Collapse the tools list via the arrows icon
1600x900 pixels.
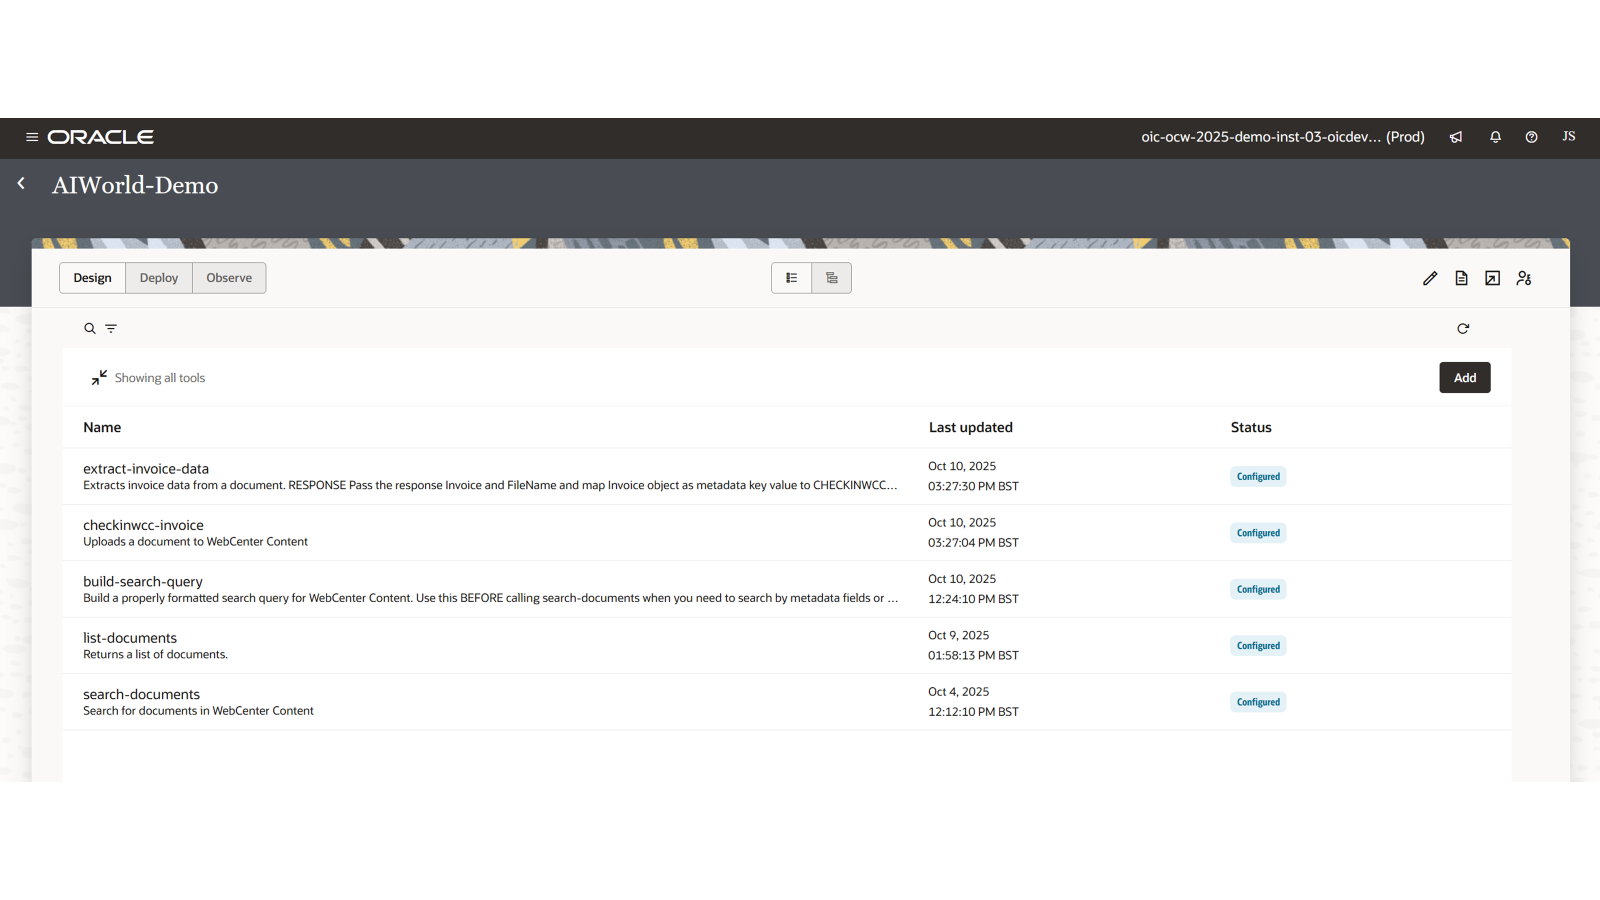(x=99, y=377)
